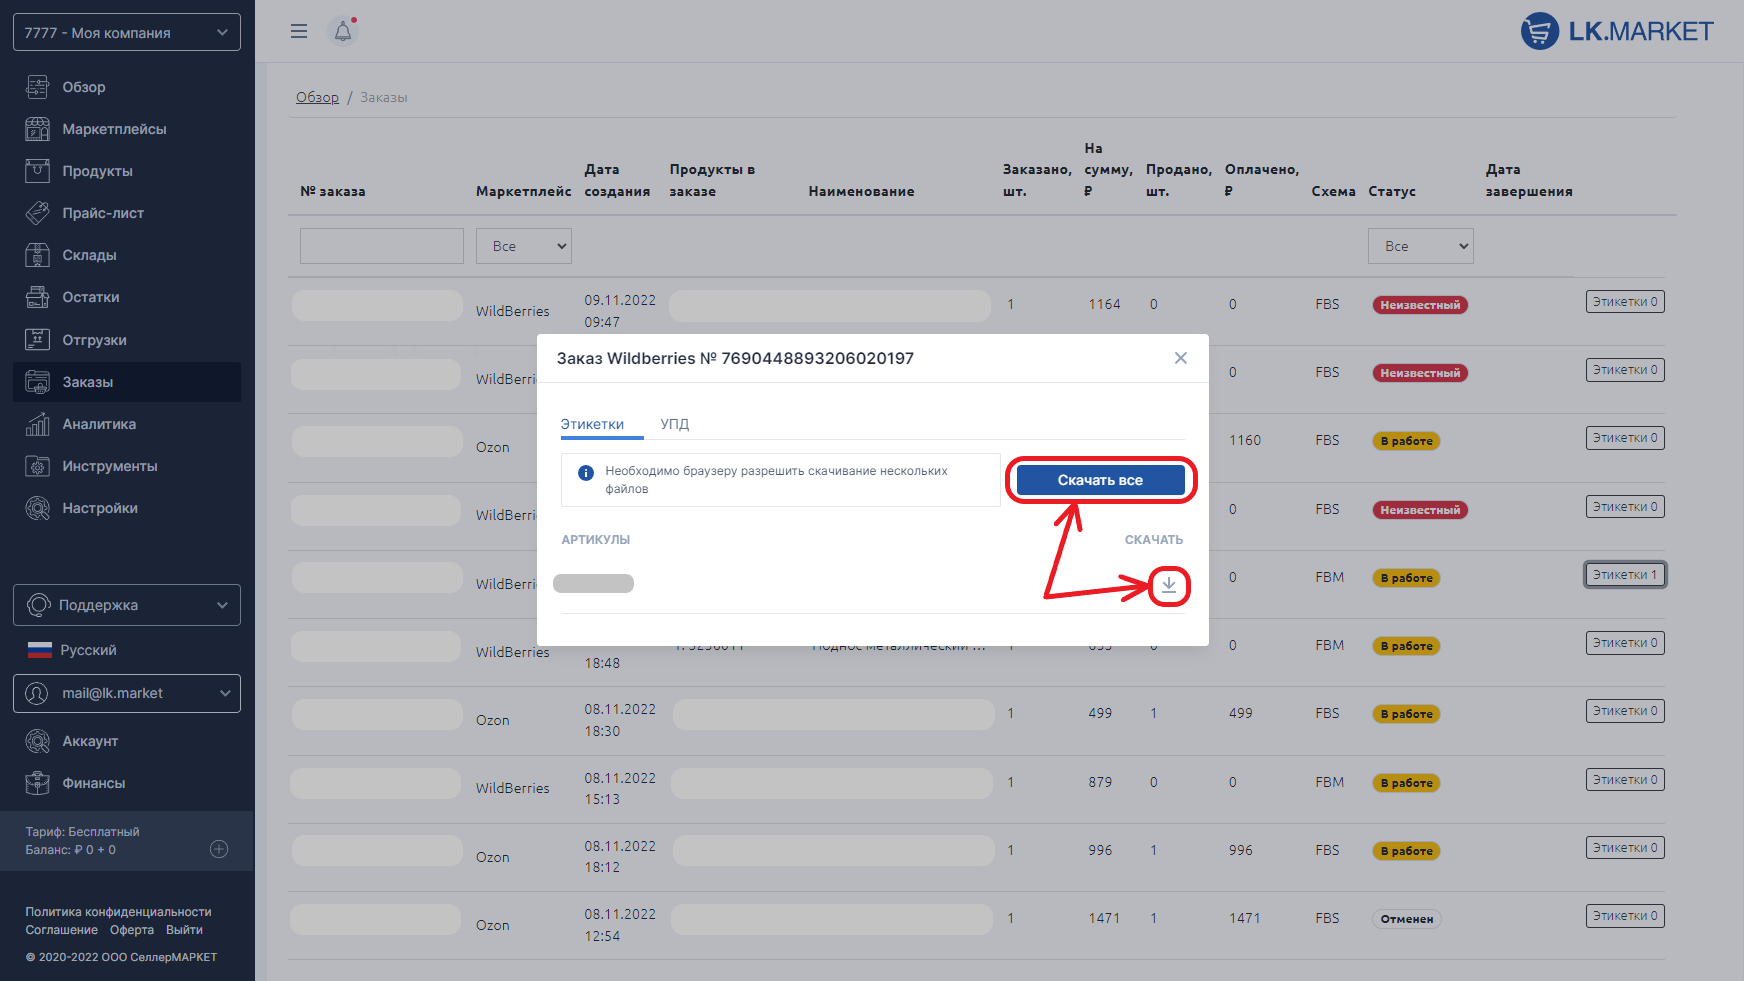The width and height of the screenshot is (1744, 981).
Task: Click Этикетки 0 in the 1160 row
Action: pyautogui.click(x=1625, y=438)
